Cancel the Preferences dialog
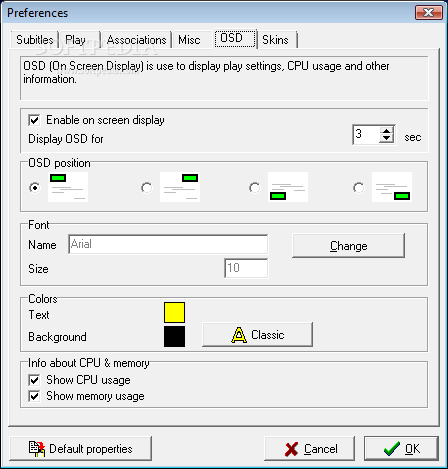This screenshot has width=448, height=469. [x=309, y=449]
